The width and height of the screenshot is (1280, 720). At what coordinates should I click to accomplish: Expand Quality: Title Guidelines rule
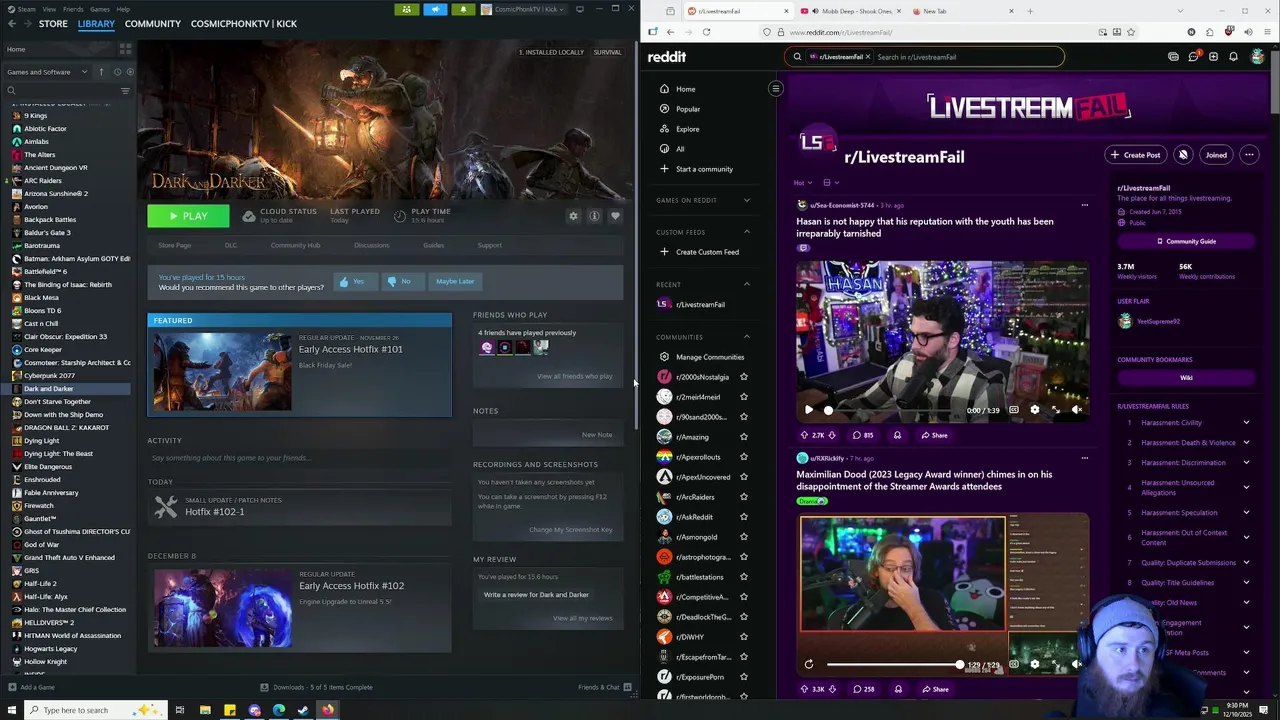click(x=1246, y=583)
